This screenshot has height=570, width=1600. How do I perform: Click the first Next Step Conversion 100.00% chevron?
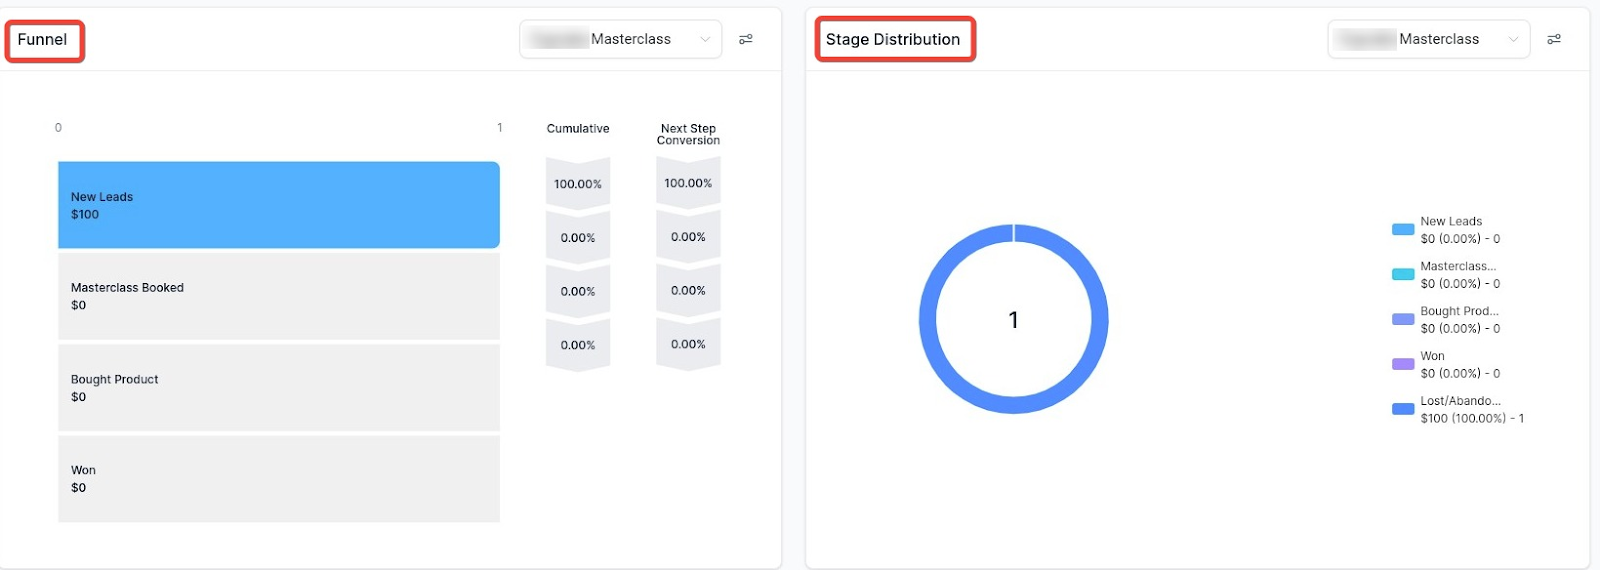(688, 183)
